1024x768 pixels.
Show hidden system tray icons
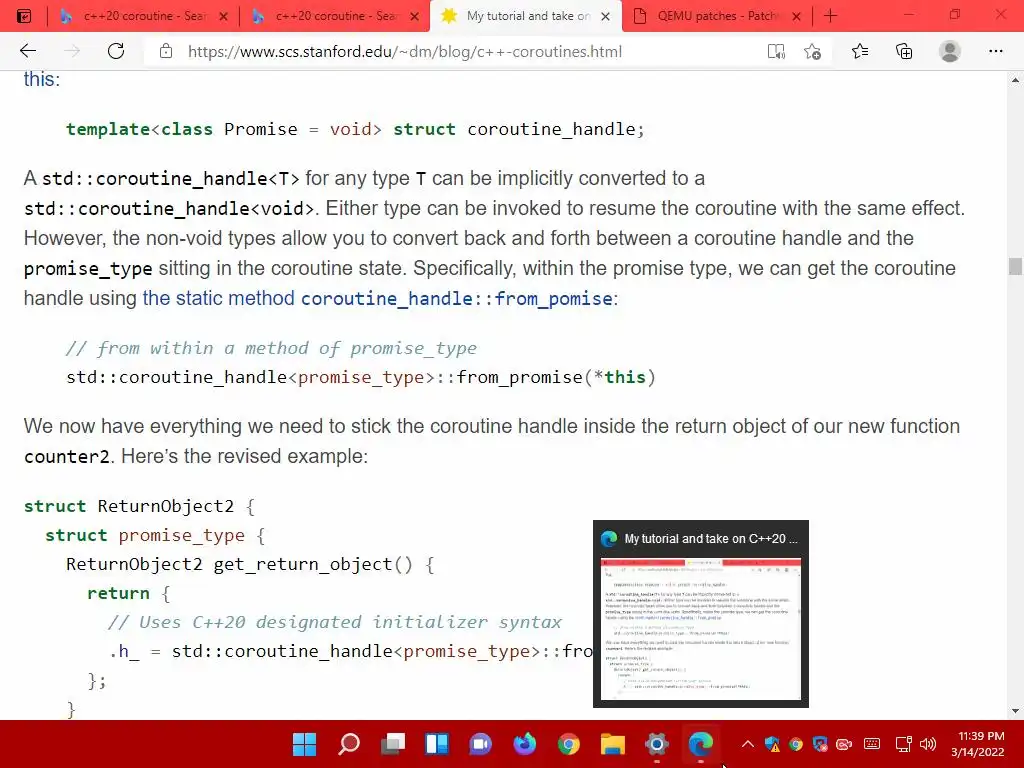[748, 744]
